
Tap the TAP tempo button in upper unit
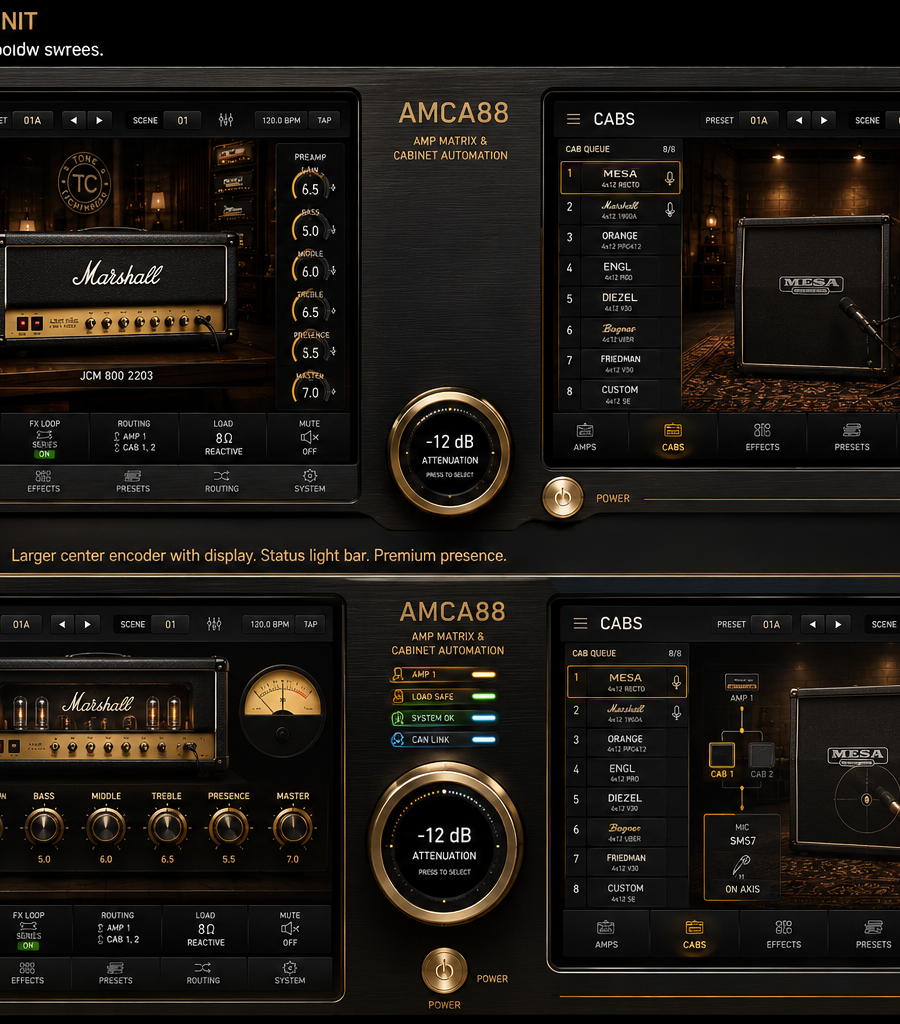[325, 120]
